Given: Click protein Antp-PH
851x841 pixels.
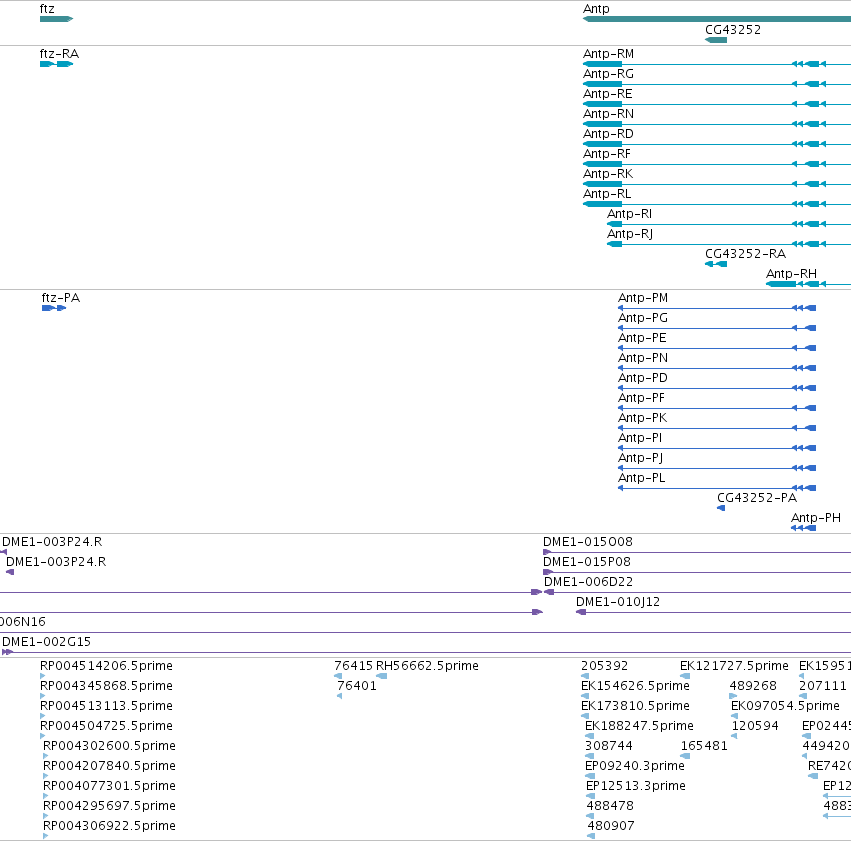Looking at the screenshot, I should tap(816, 518).
